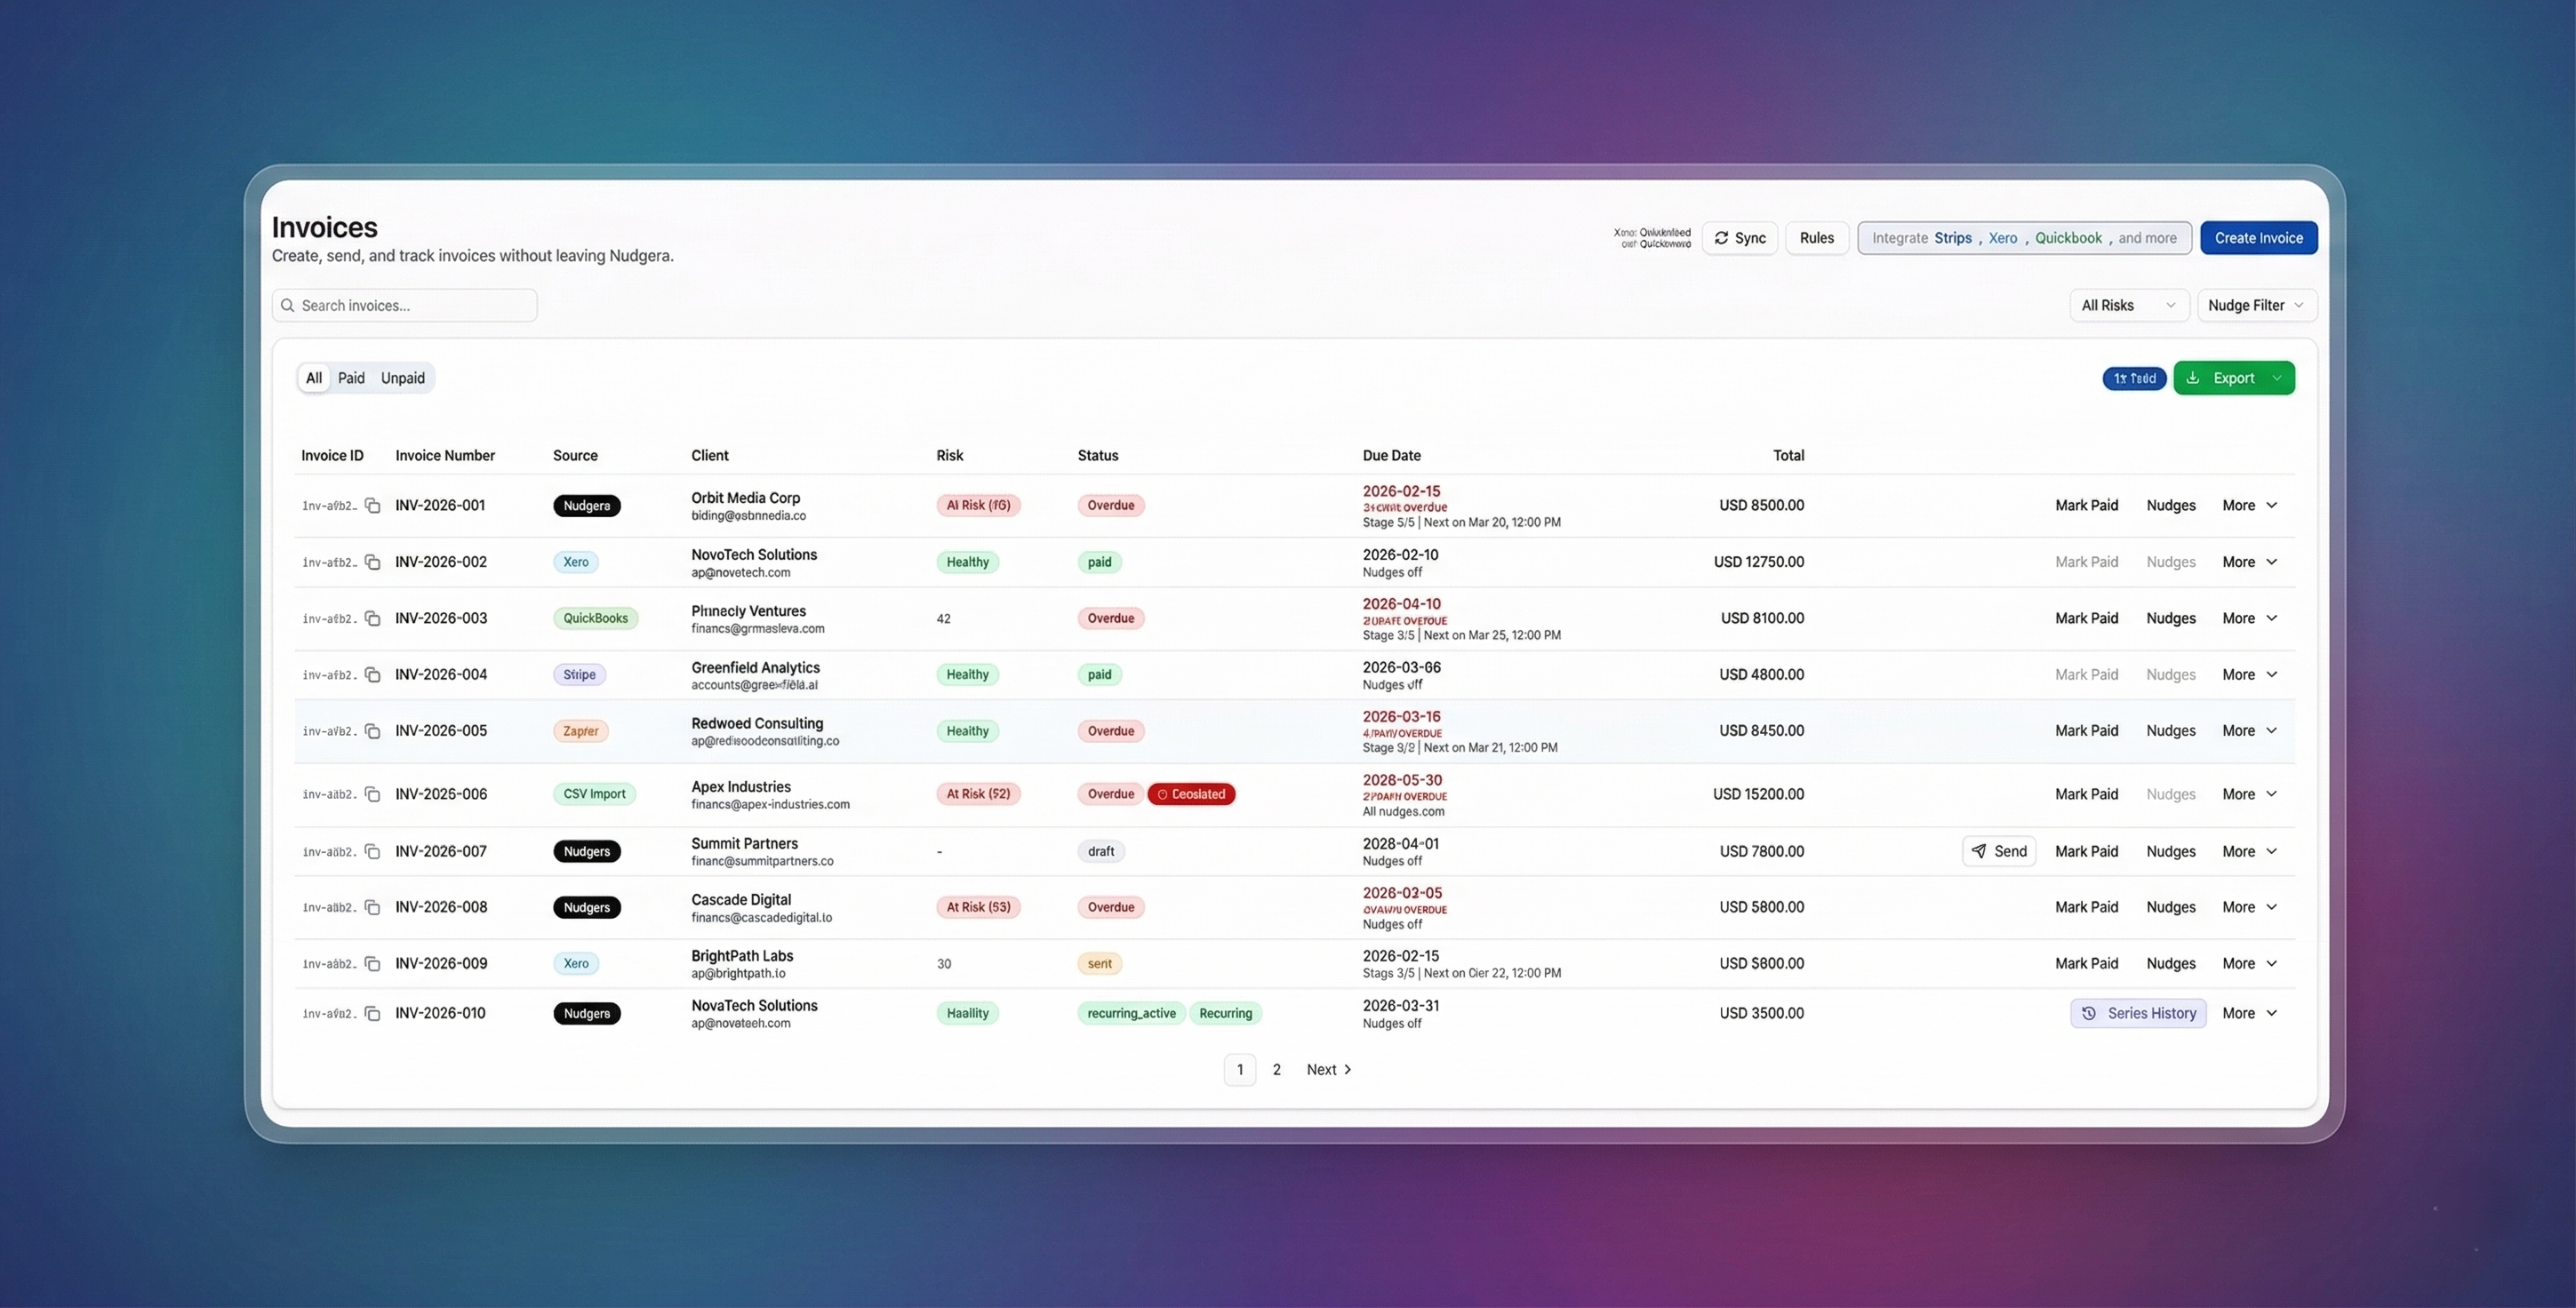Open the All Risks dropdown
This screenshot has height=1308, width=2576.
[x=2128, y=305]
